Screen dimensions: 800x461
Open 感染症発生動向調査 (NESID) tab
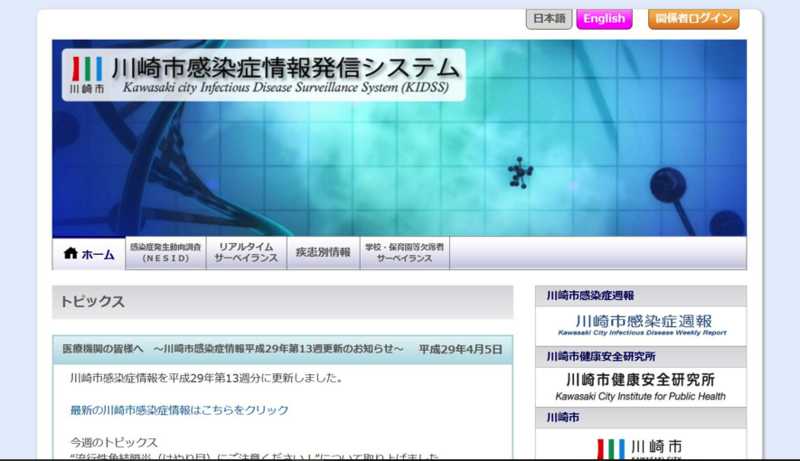(x=165, y=253)
